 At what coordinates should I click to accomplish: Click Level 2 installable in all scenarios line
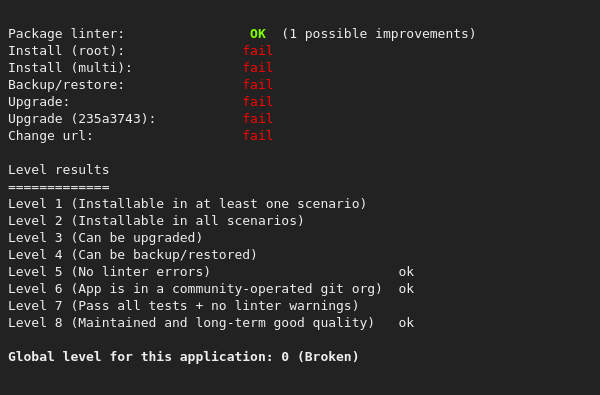pos(156,221)
